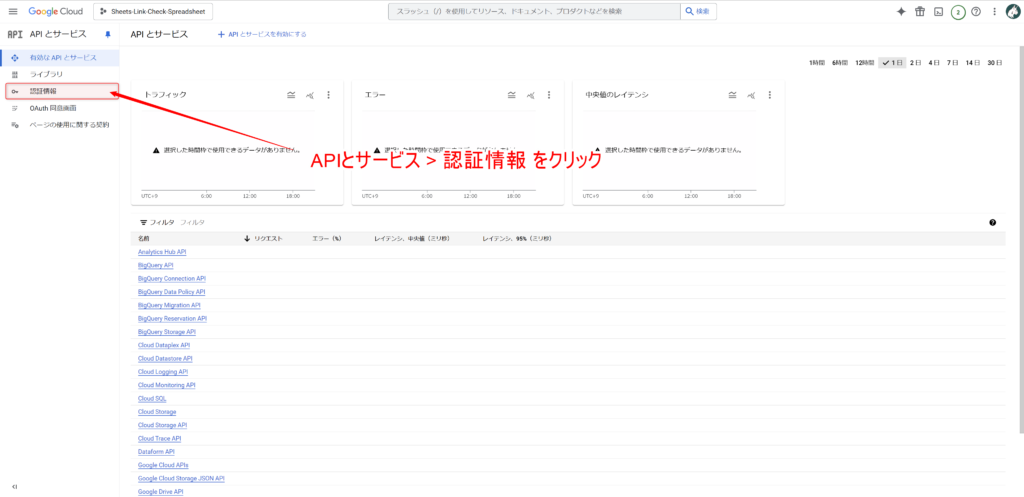This screenshot has height=497, width=1024.
Task: Select the 6時間 time range option
Action: (840, 63)
